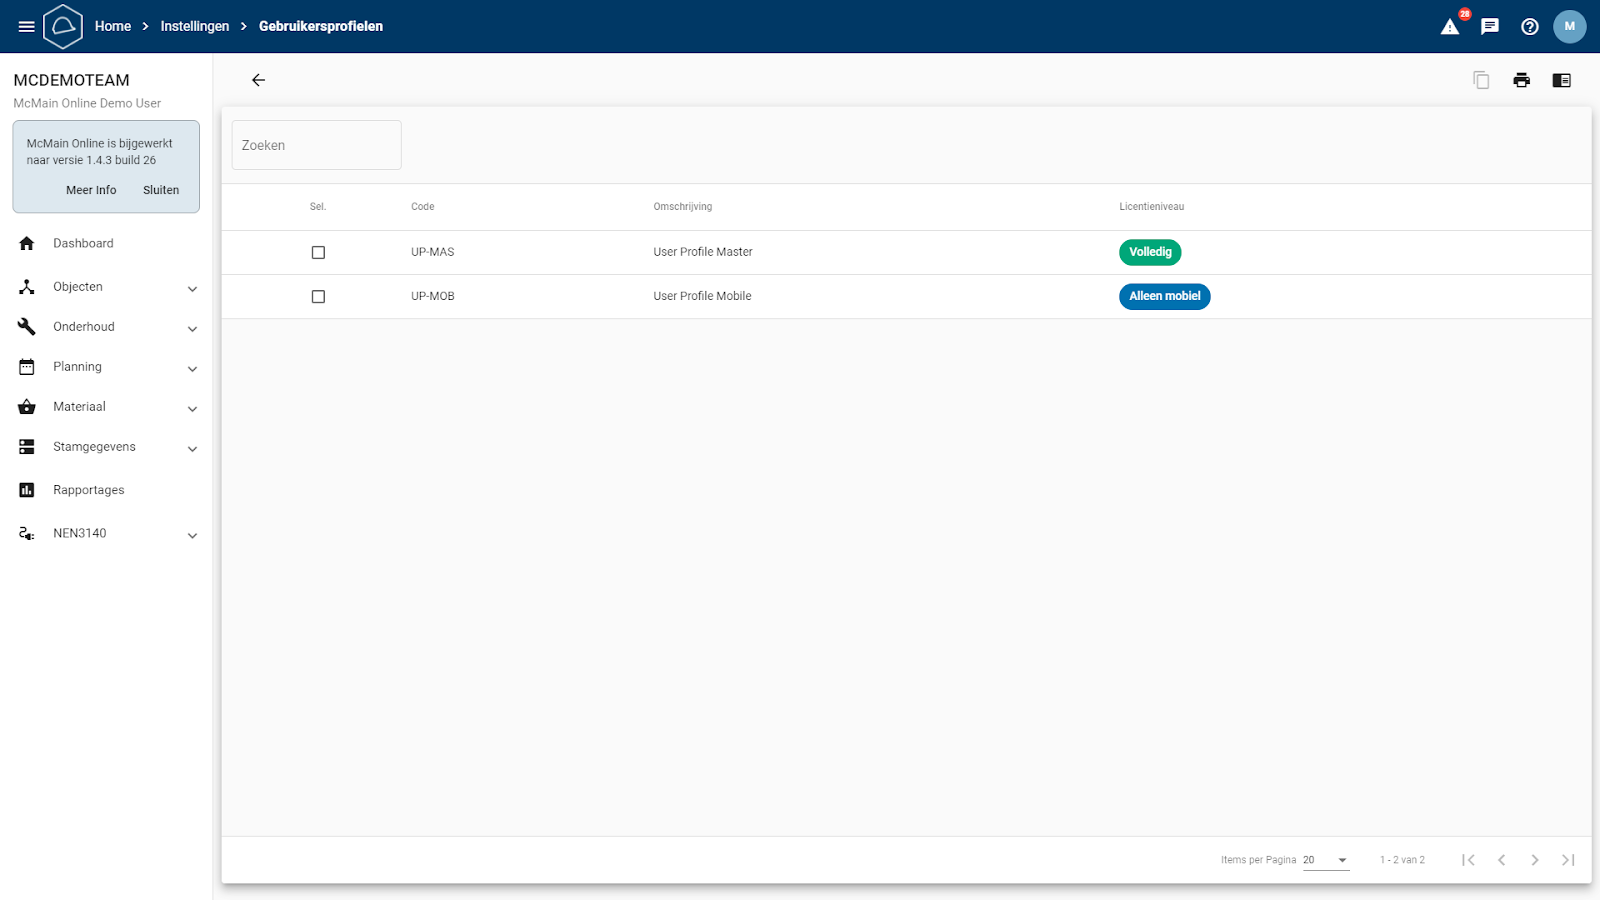This screenshot has height=900, width=1600.
Task: Dismiss the update notice with Sluiten
Action: pos(161,190)
